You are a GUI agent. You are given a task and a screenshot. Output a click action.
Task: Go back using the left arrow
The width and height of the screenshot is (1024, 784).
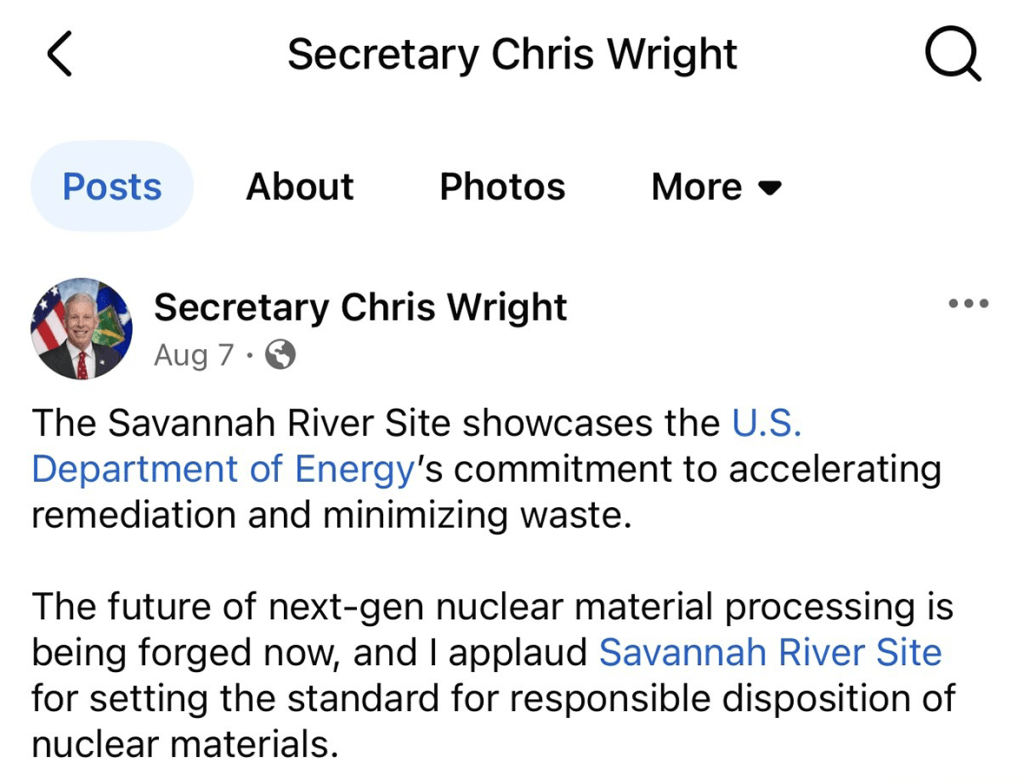click(59, 54)
